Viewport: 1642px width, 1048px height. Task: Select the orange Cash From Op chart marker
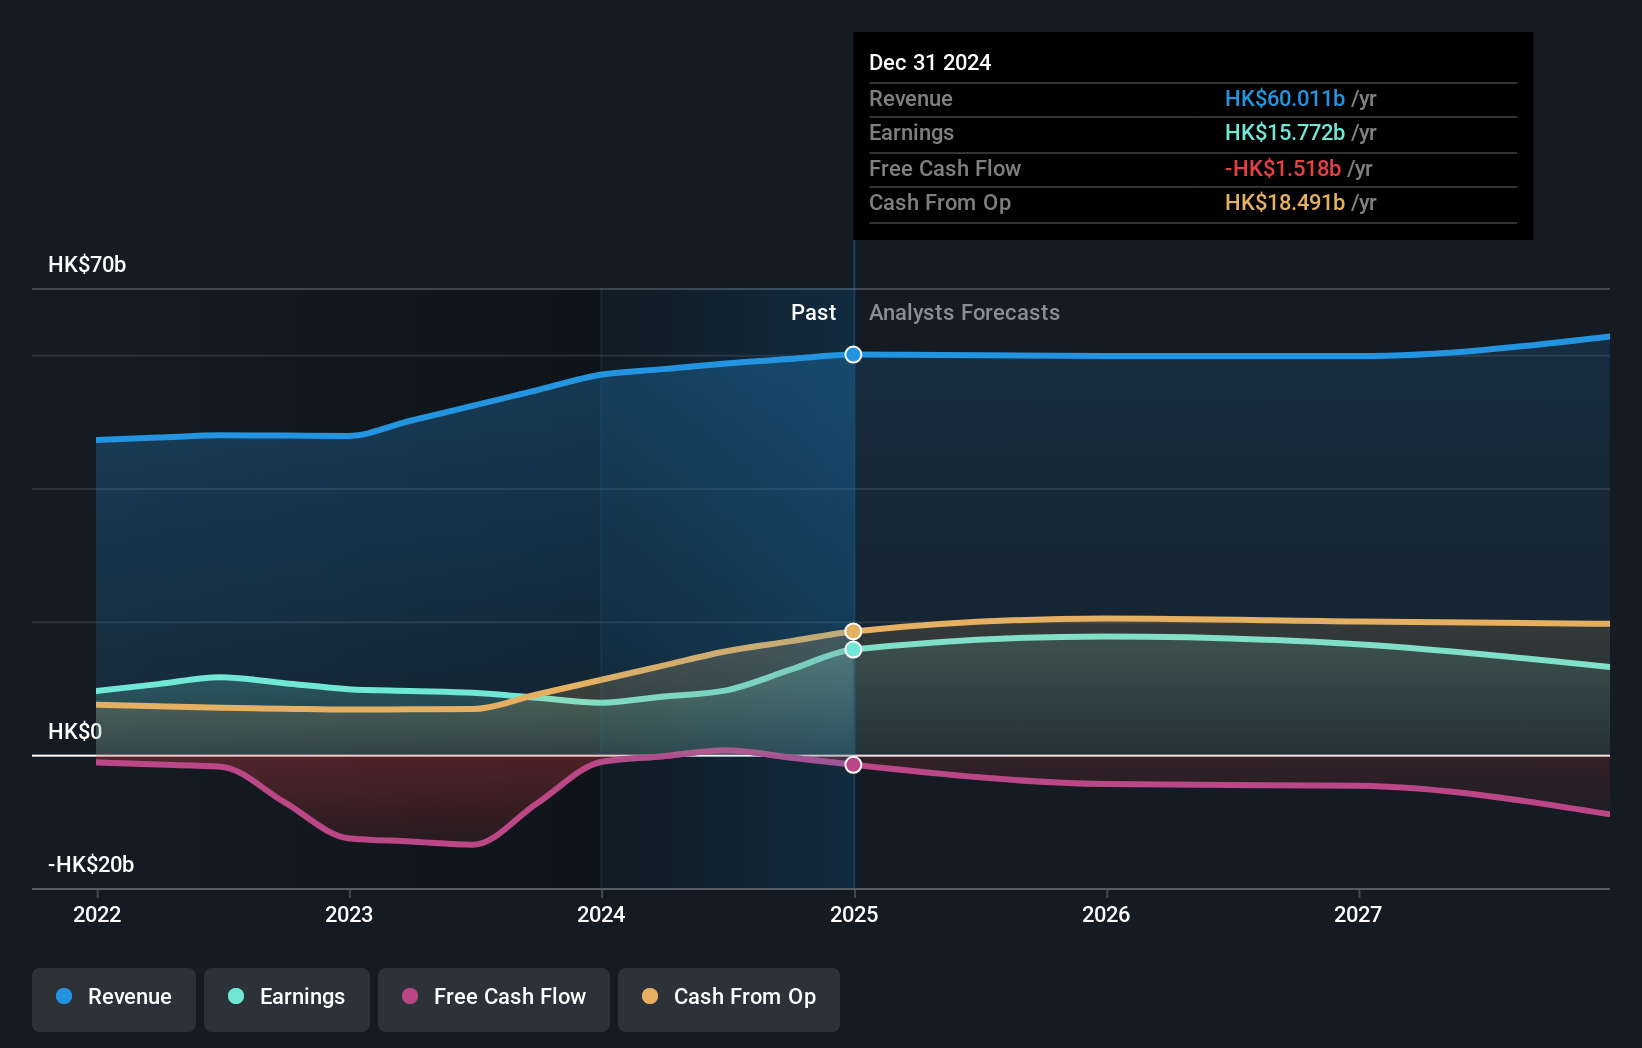853,630
